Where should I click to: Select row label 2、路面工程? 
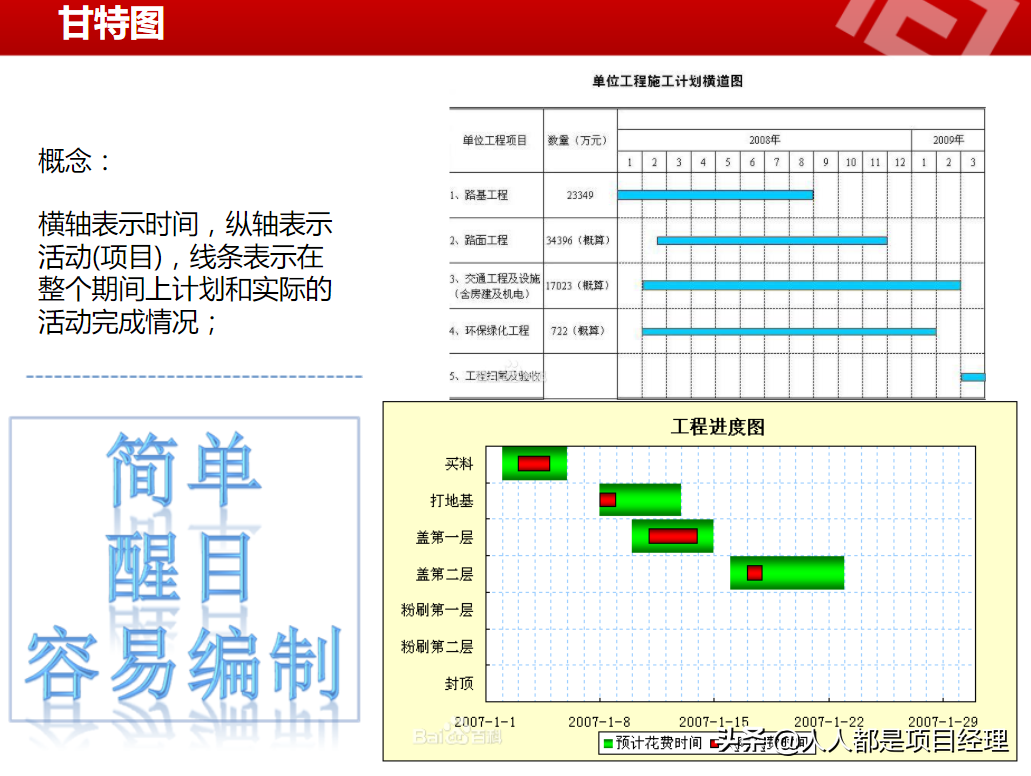(479, 240)
